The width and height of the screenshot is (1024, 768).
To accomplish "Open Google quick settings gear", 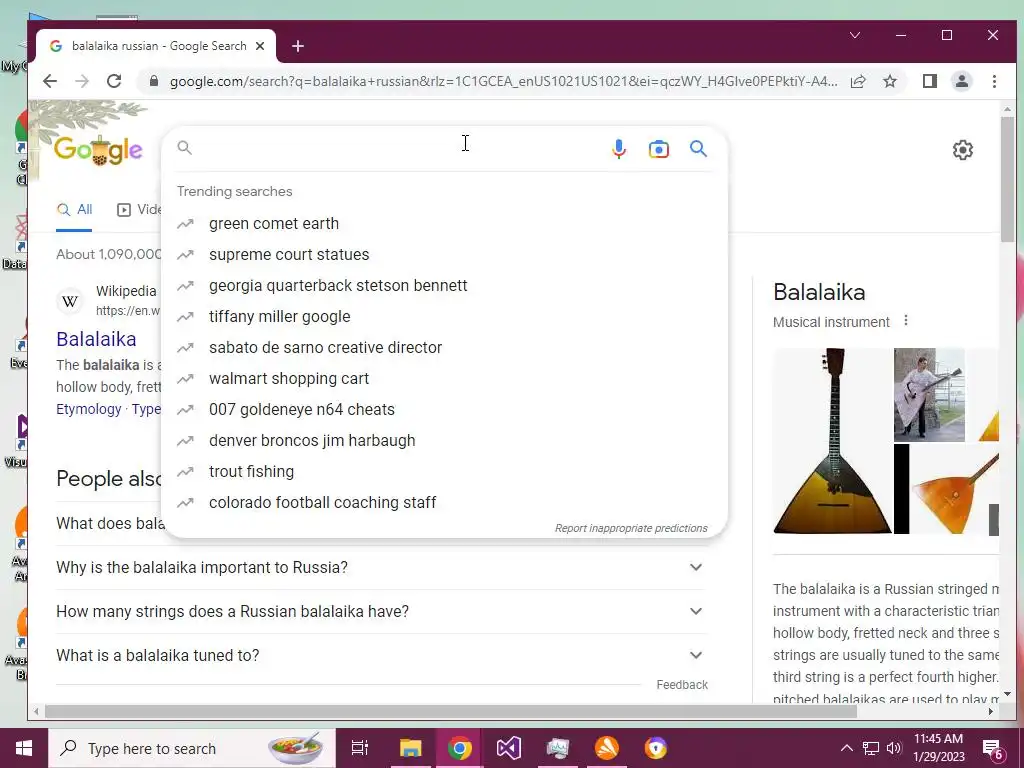I will (962, 150).
